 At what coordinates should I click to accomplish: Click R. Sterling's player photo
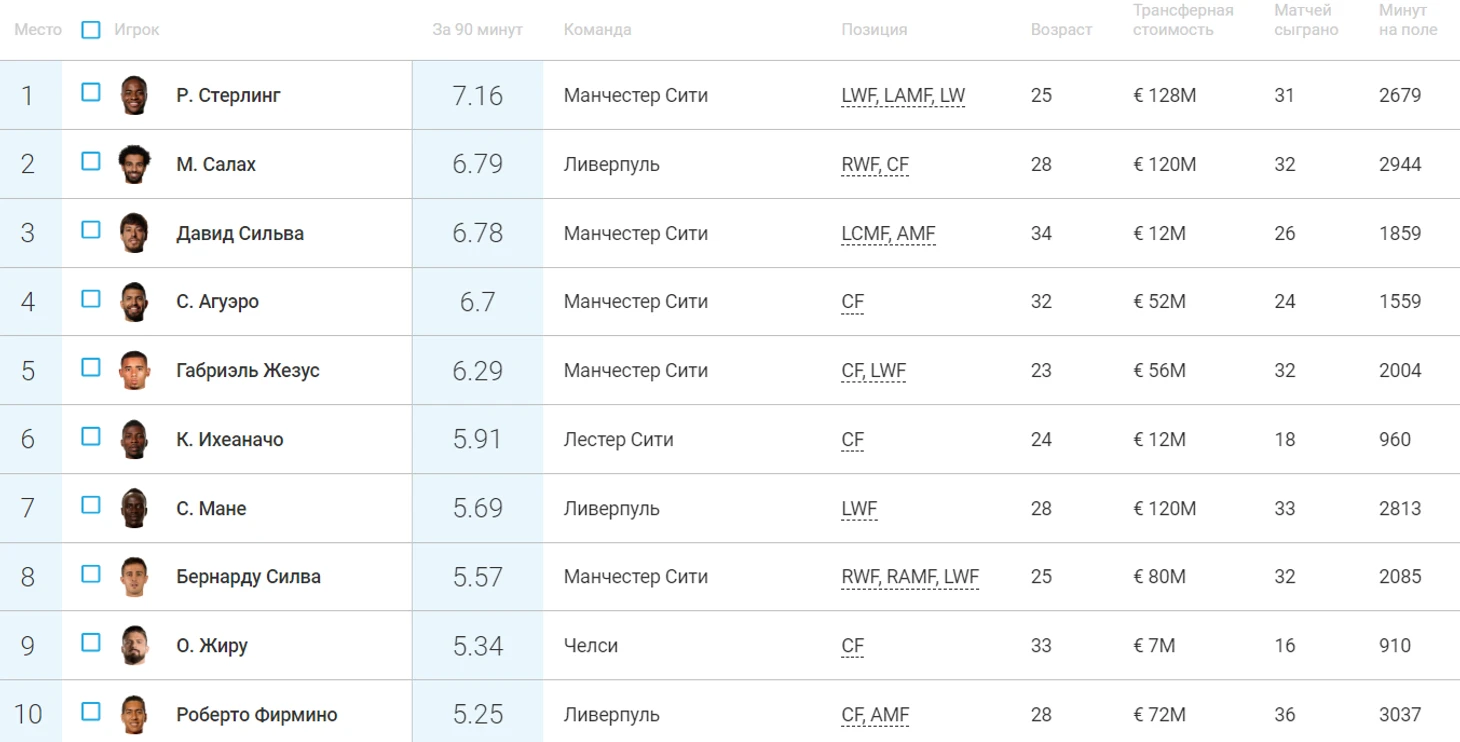pyautogui.click(x=133, y=96)
